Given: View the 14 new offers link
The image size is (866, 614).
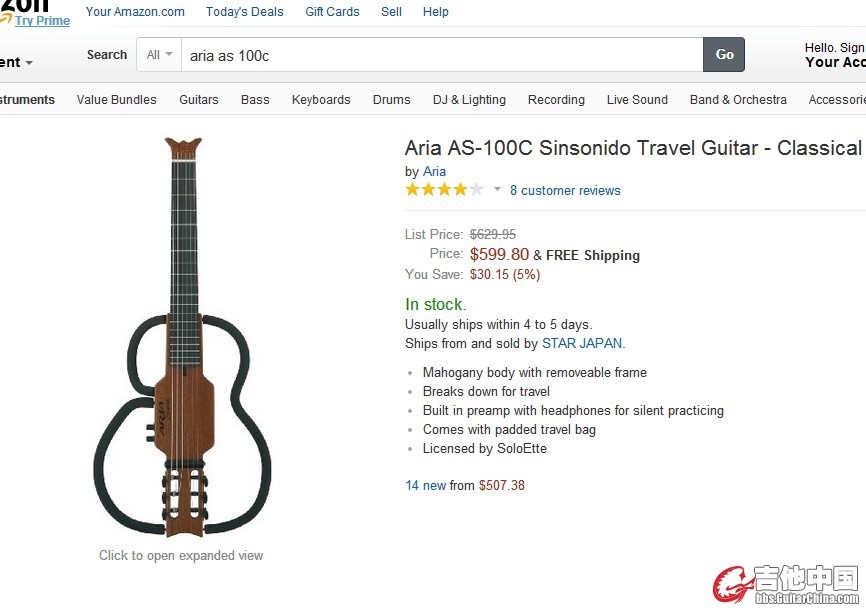Looking at the screenshot, I should (x=425, y=485).
